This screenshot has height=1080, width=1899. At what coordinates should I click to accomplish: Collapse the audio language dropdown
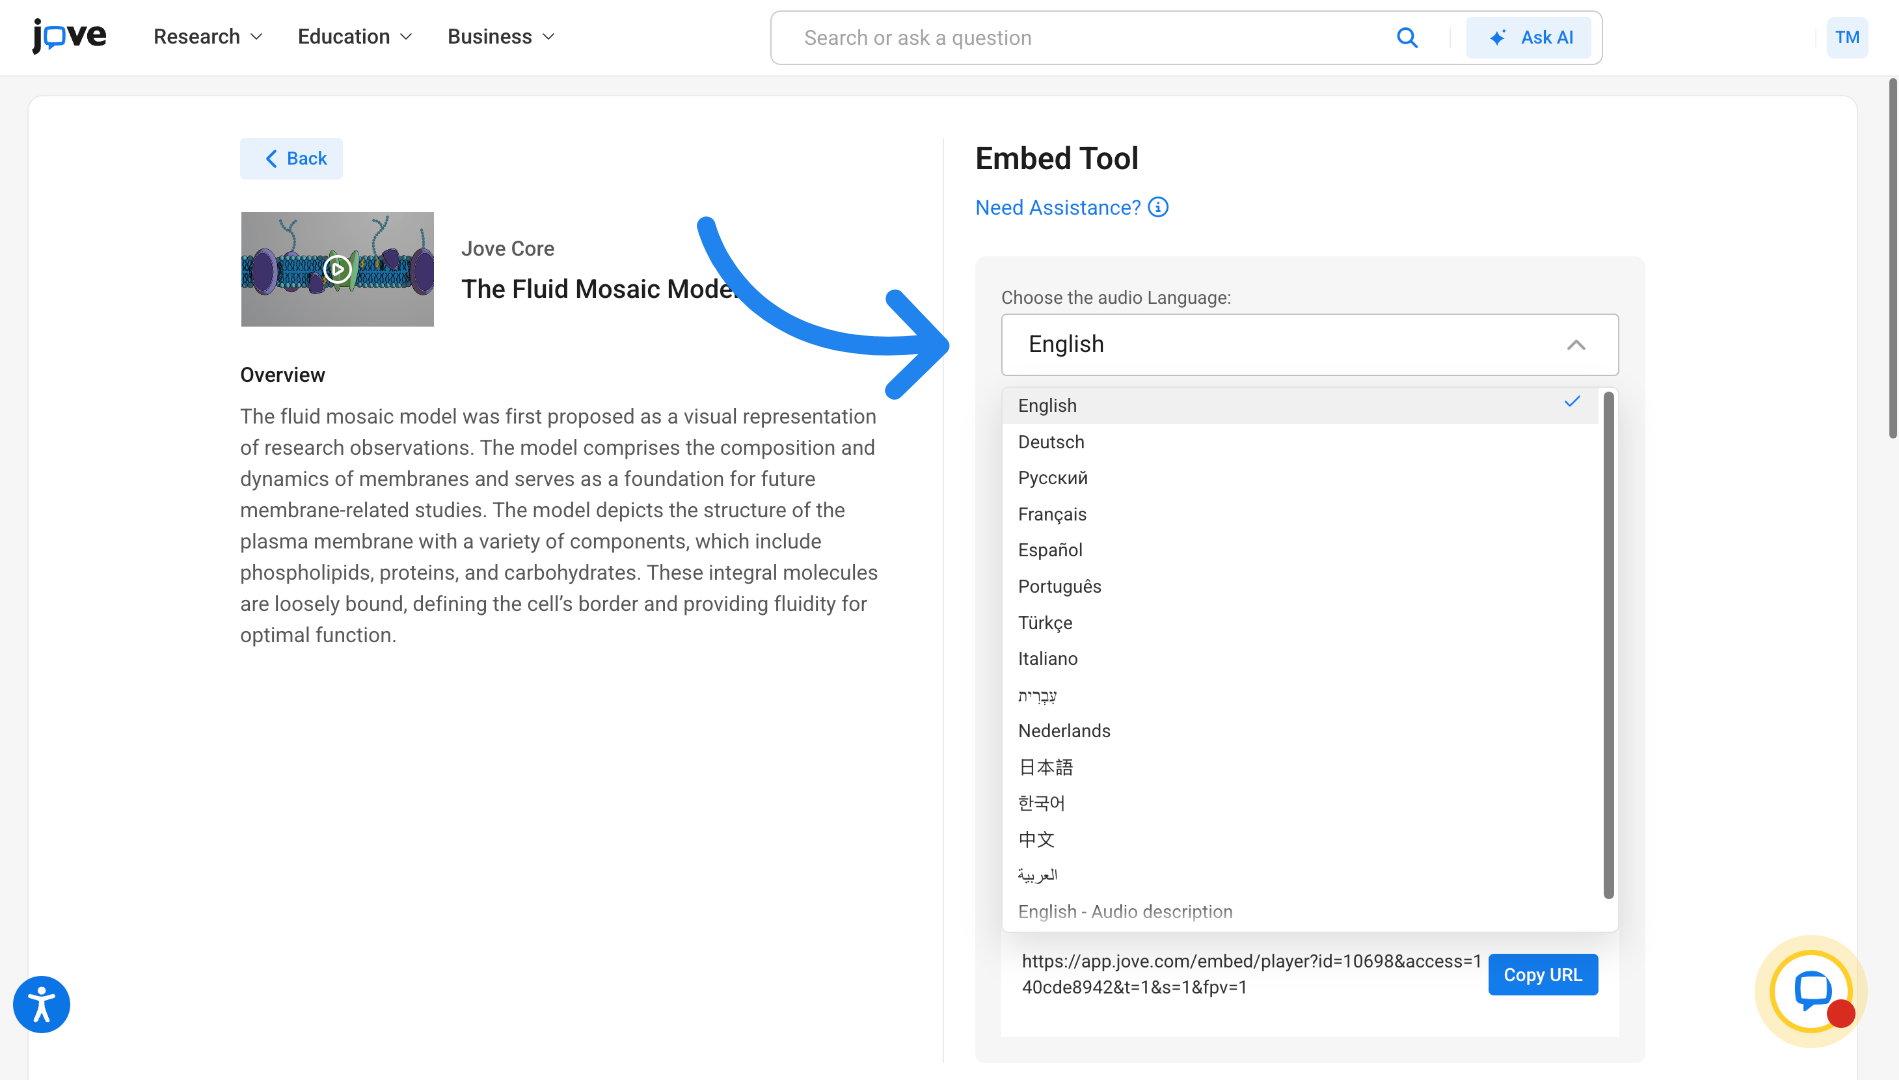pos(1310,345)
